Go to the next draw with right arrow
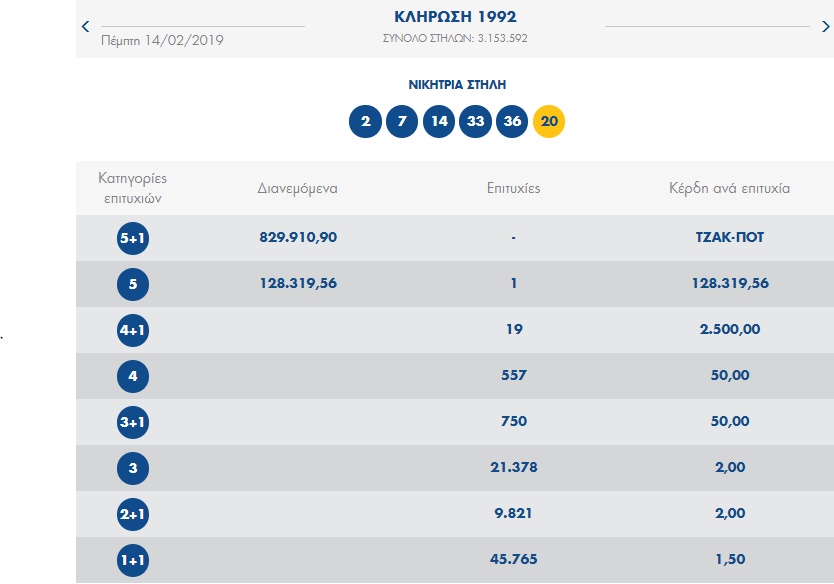The image size is (834, 584). 825,27
